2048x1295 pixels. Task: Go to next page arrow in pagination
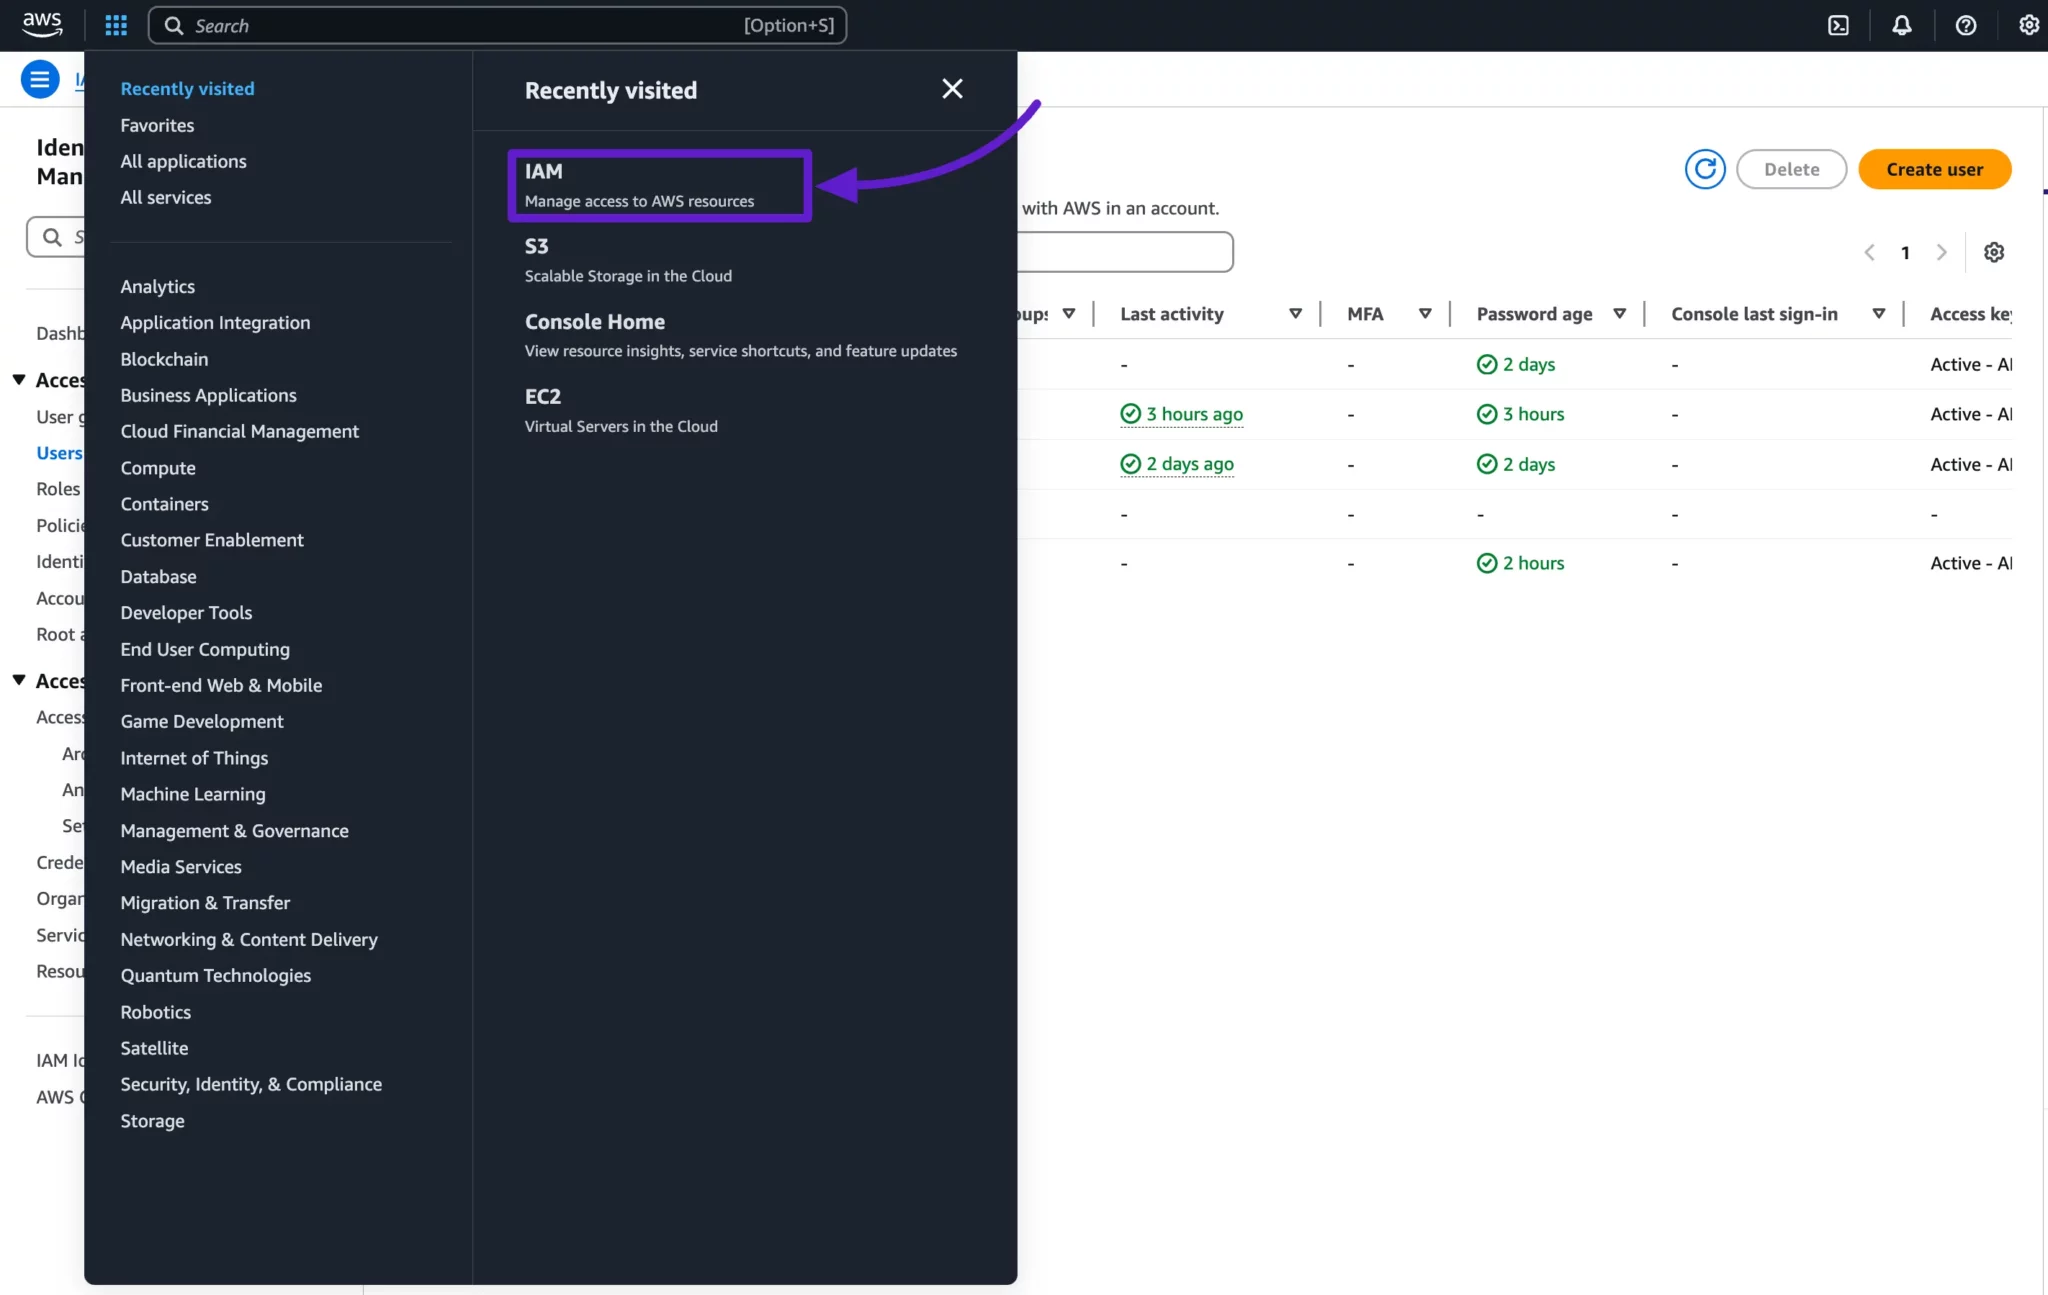[x=1941, y=252]
